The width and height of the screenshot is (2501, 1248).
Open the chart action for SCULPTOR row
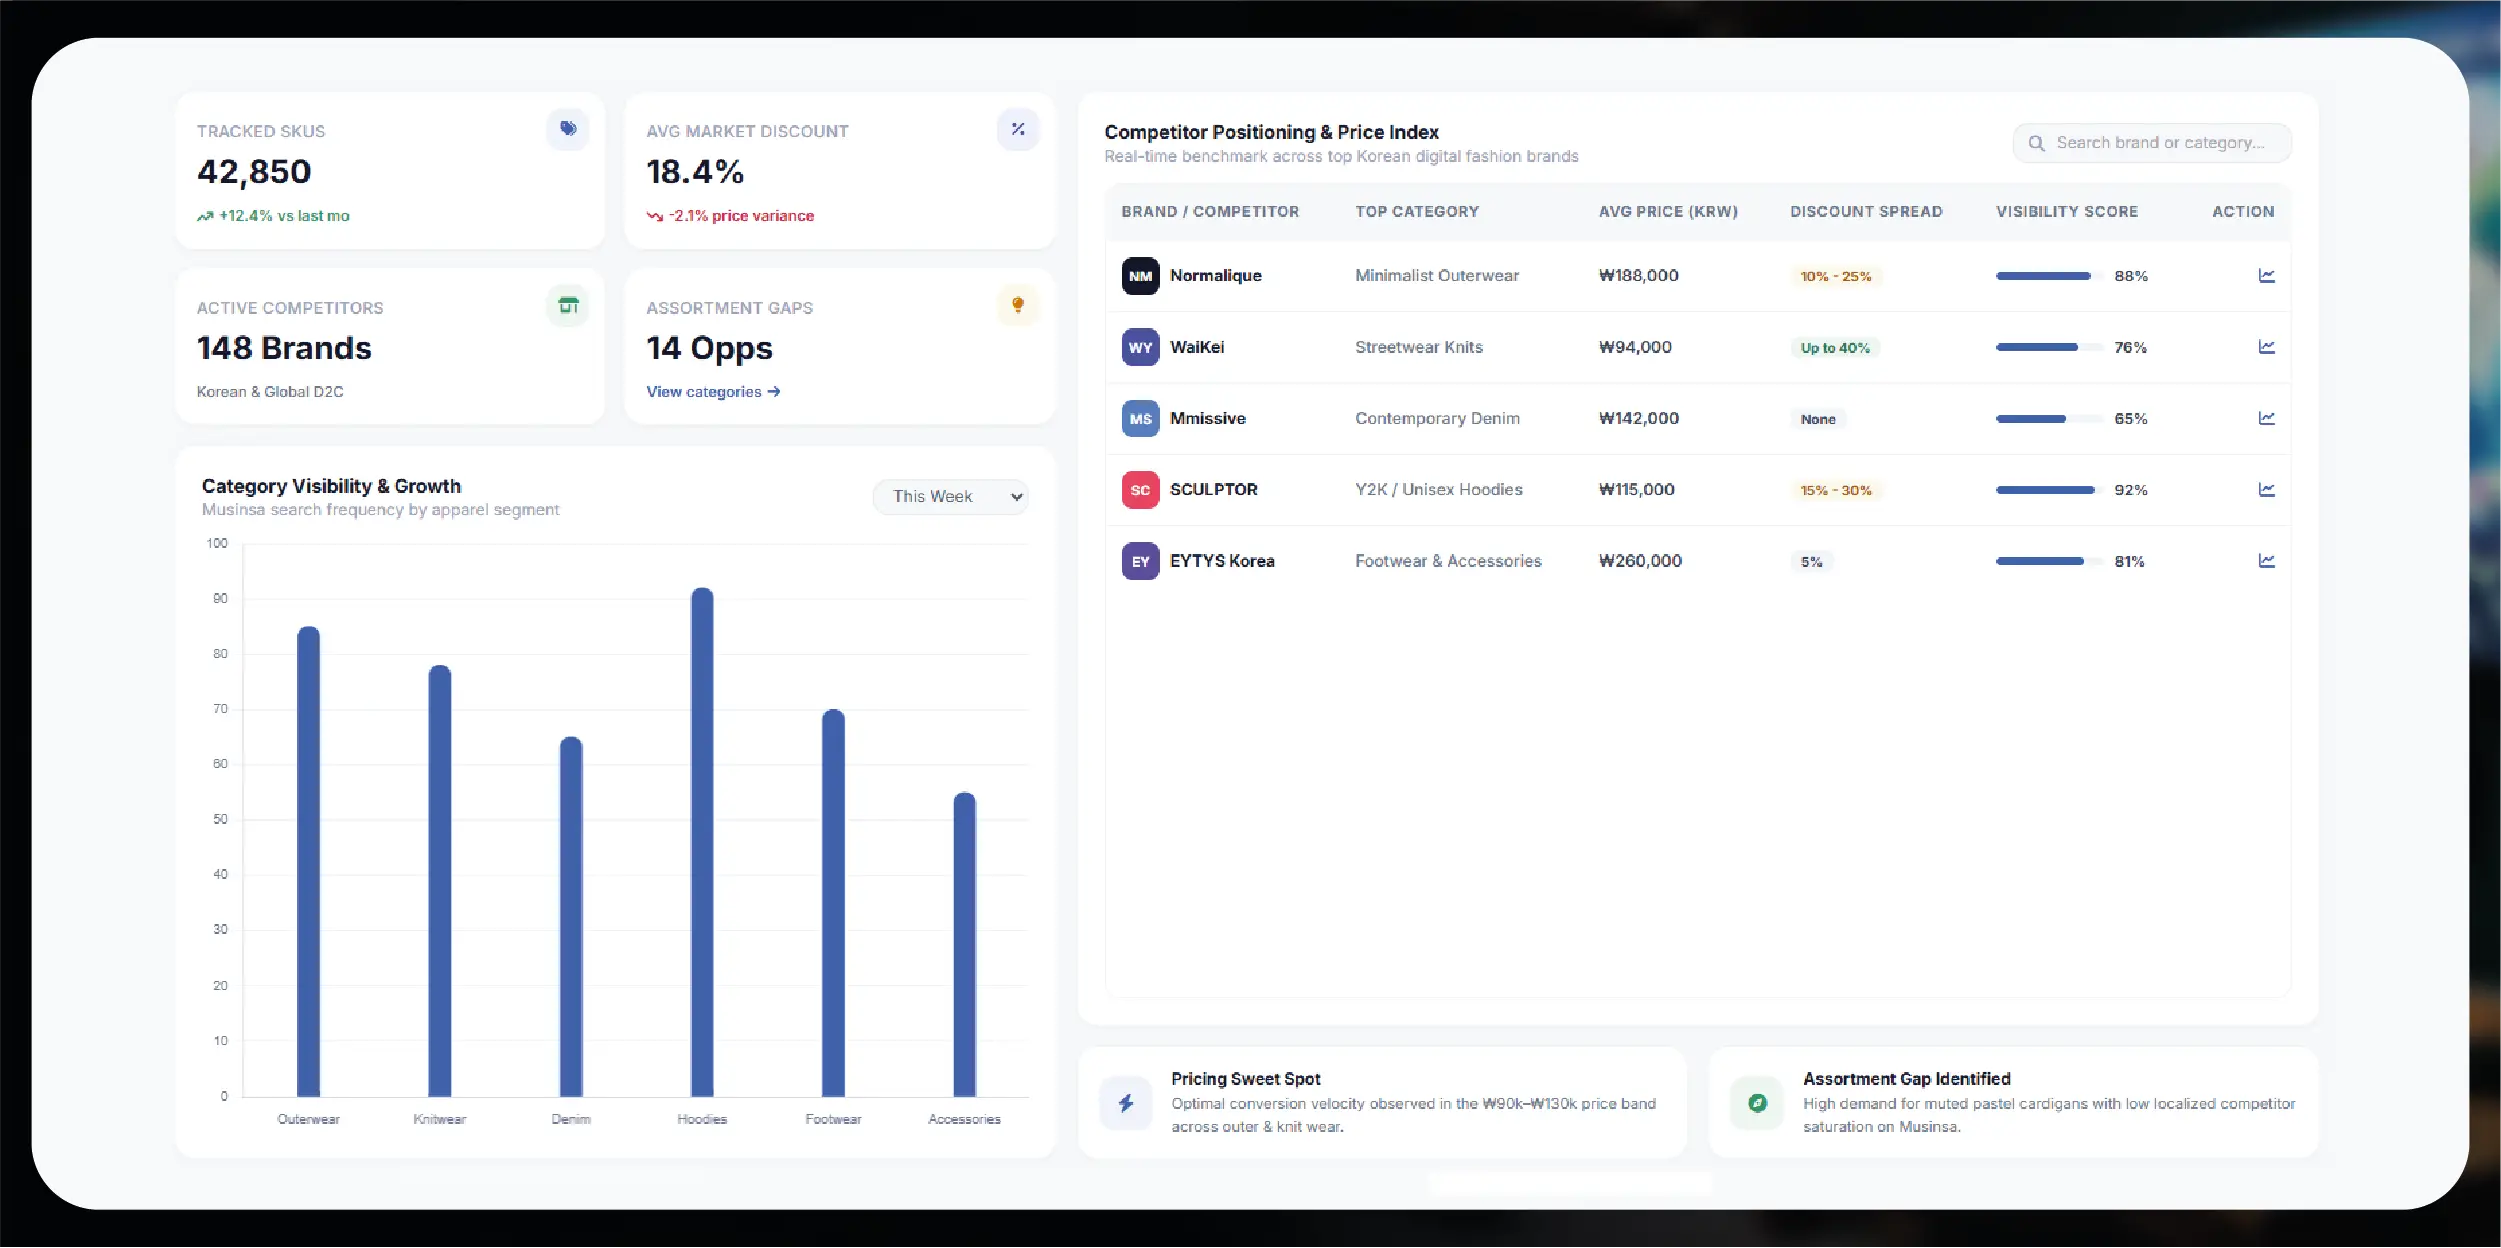click(x=2266, y=490)
